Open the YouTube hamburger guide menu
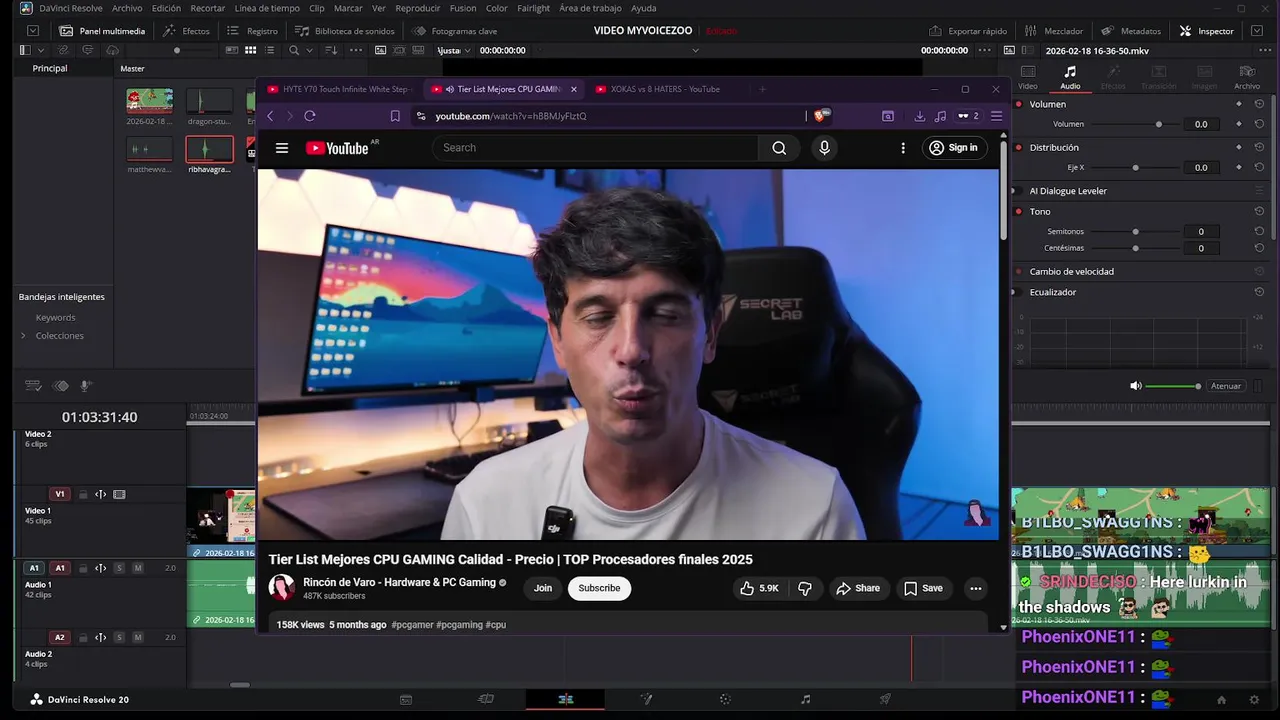 (x=282, y=148)
